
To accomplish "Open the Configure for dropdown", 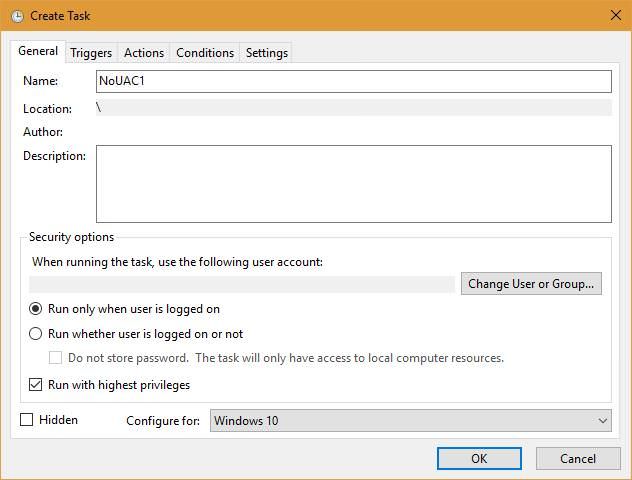I will click(x=410, y=421).
